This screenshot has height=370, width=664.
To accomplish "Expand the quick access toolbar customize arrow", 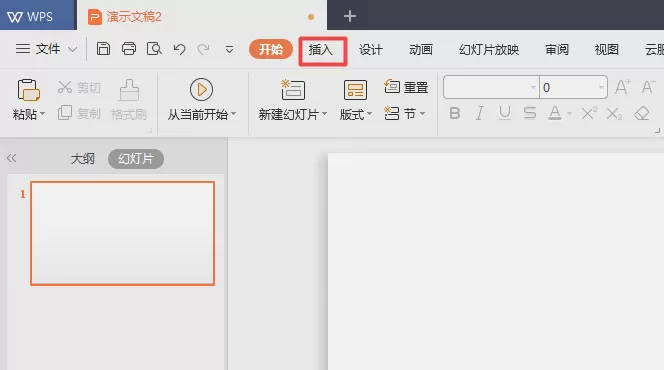I will click(x=230, y=50).
